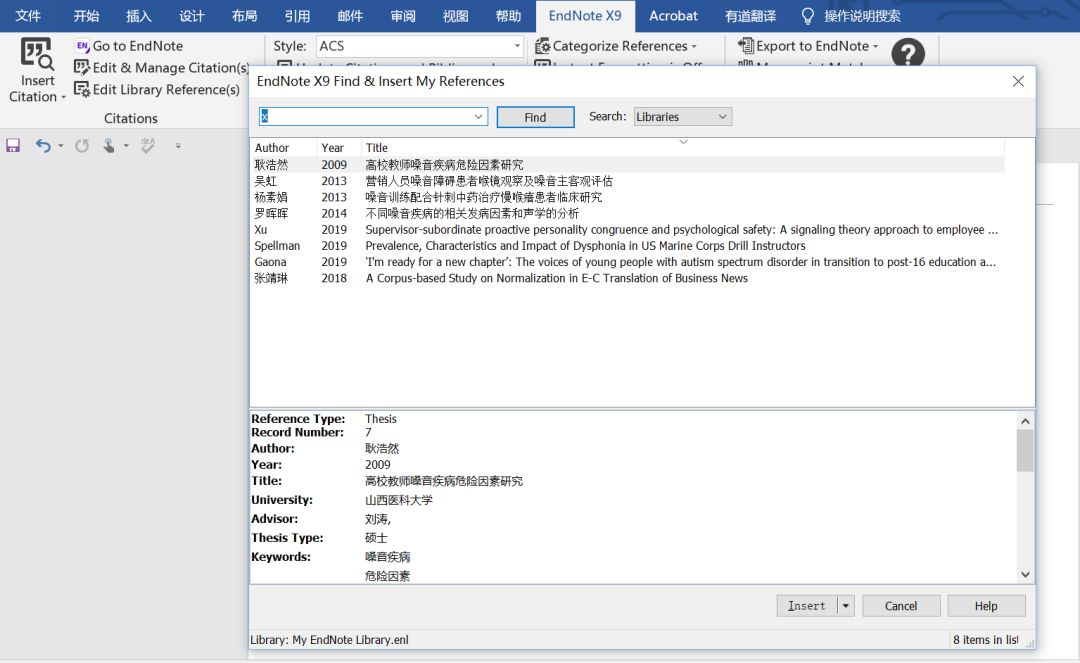Sort by the Title column header
This screenshot has height=663, width=1080.
[682, 147]
